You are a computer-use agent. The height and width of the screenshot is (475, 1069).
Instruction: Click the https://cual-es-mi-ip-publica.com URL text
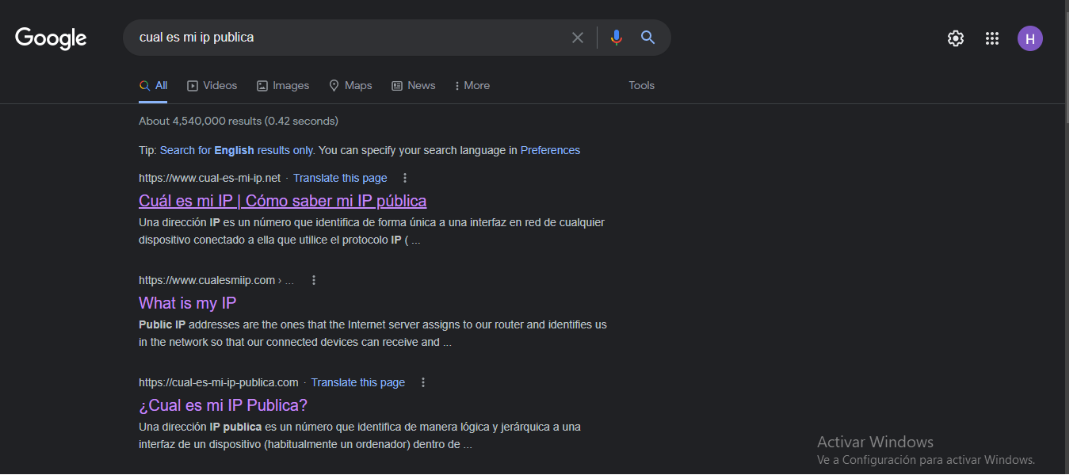click(218, 382)
